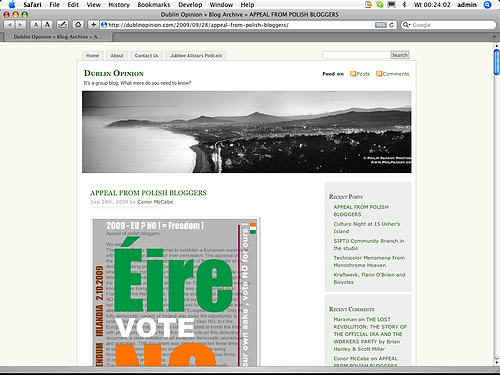
Task: Click the reload page icon in address bar
Action: tap(392, 25)
